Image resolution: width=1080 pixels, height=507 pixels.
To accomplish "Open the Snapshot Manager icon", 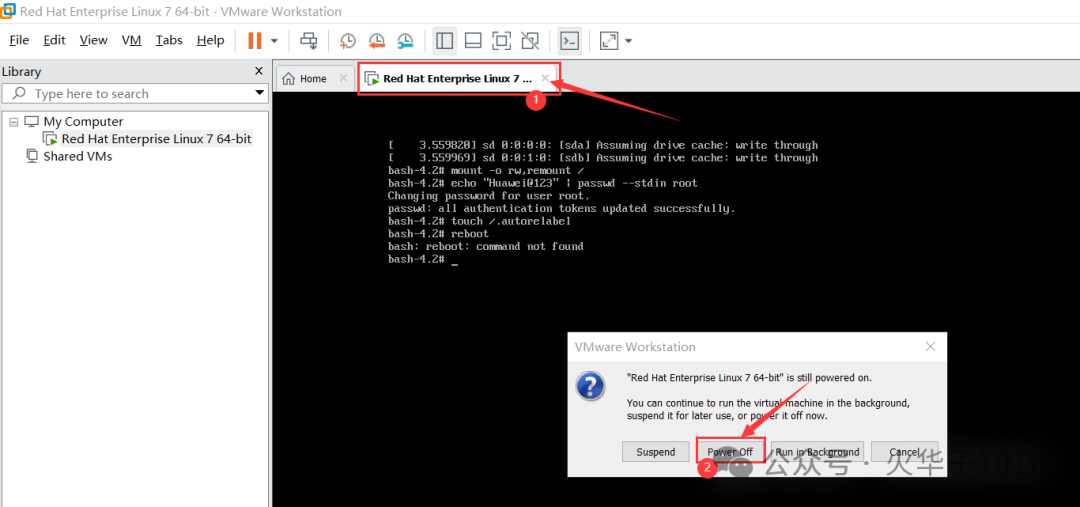I will (405, 41).
